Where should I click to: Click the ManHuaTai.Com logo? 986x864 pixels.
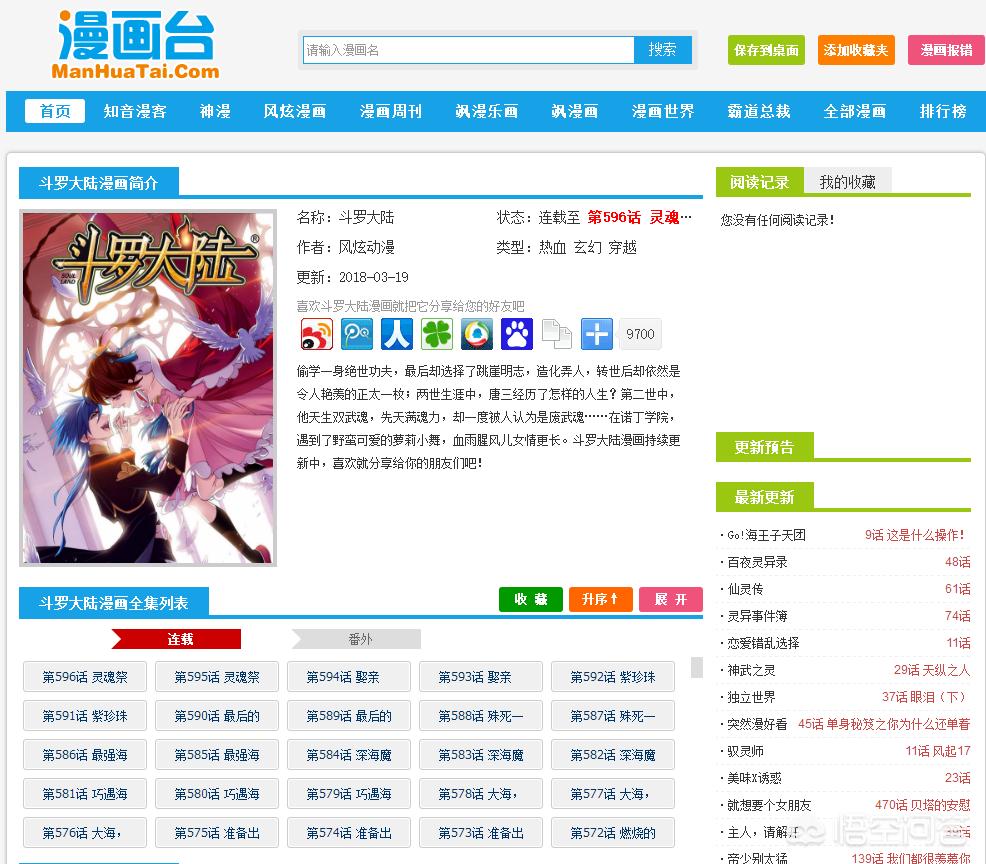[136, 44]
